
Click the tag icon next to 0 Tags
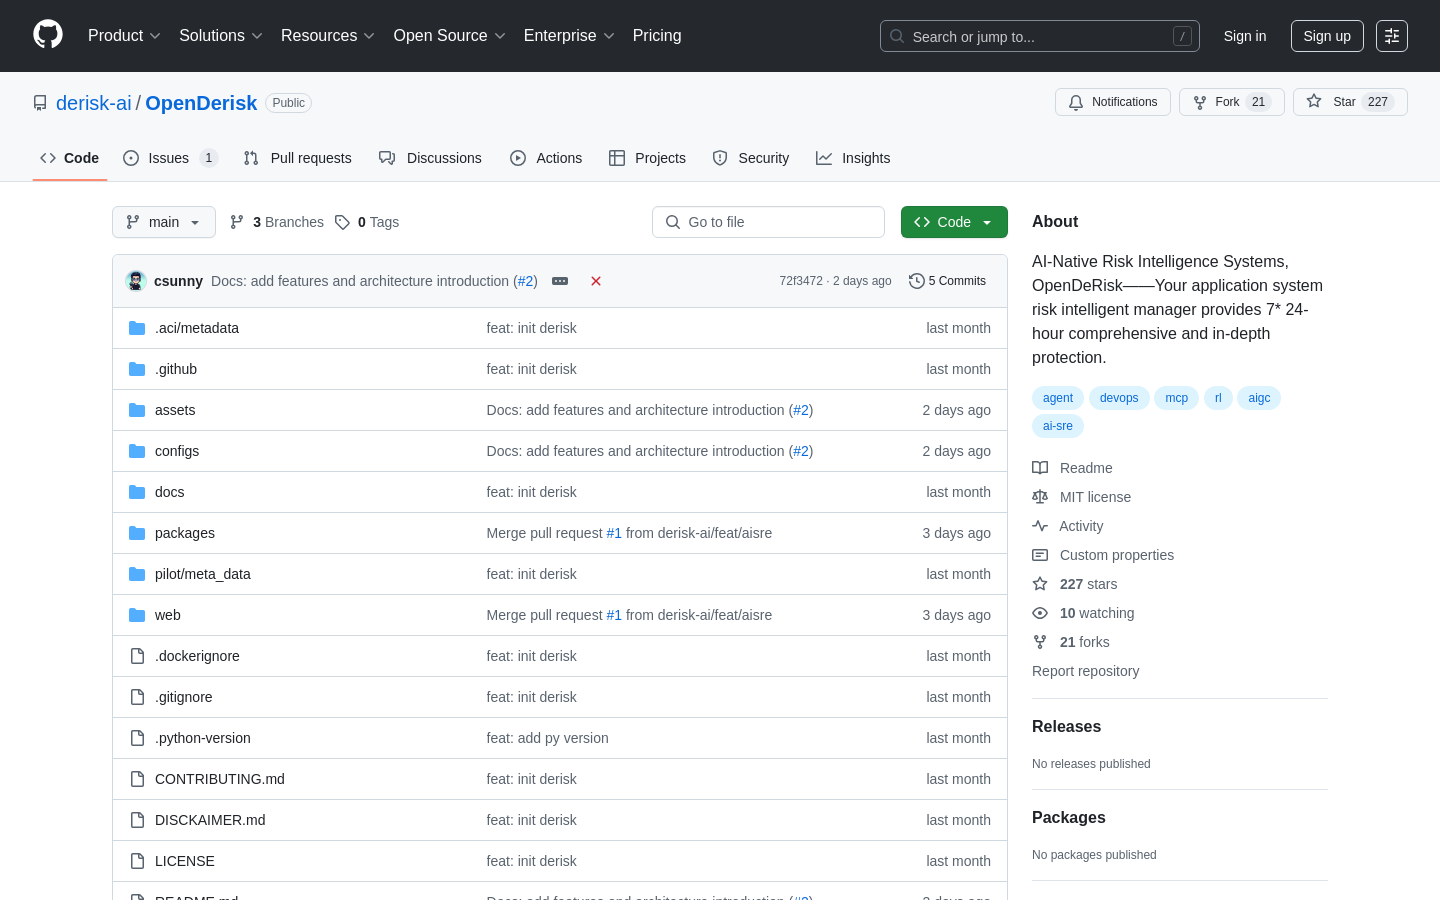point(342,222)
